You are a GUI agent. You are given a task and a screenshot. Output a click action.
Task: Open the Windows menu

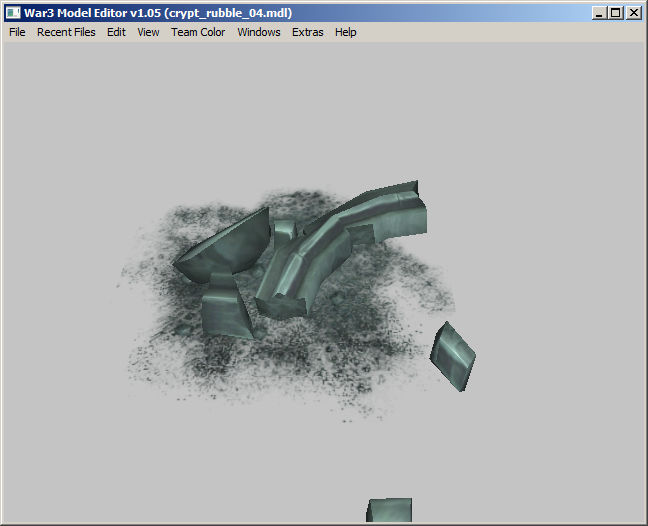(x=259, y=32)
